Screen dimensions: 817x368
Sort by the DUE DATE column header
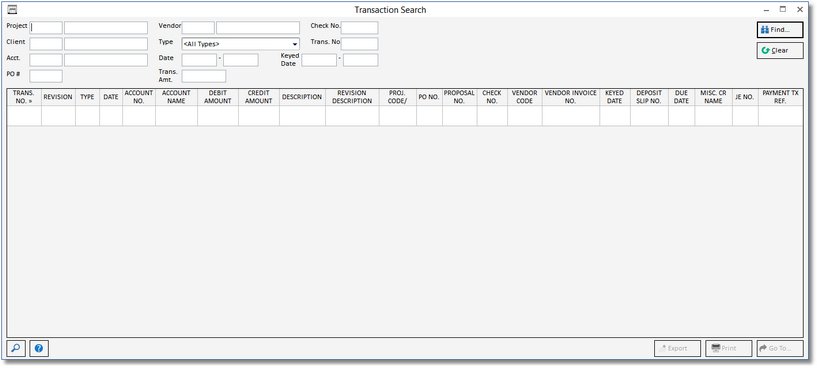tap(682, 97)
